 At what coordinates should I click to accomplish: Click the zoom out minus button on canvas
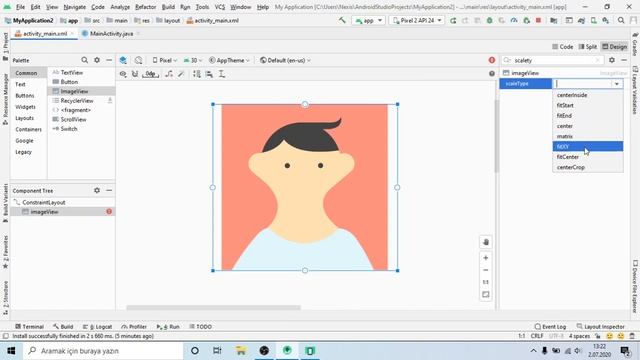[x=486, y=270]
